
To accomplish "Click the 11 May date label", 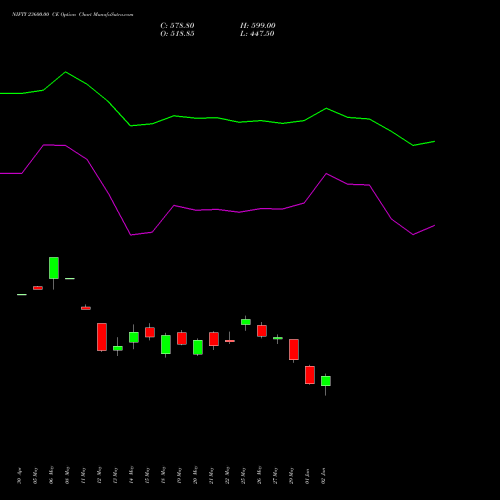I will [x=83, y=476].
